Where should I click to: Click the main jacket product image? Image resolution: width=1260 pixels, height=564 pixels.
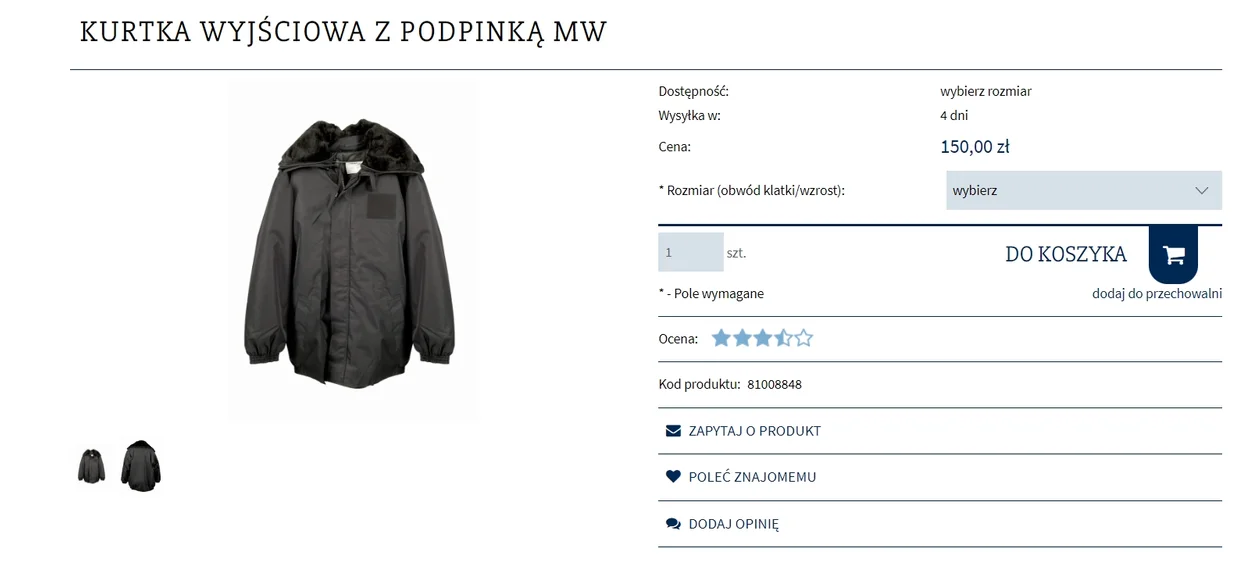(351, 251)
